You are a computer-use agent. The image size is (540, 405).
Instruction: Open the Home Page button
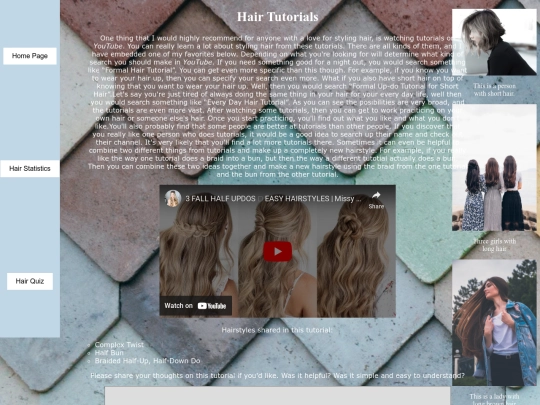coord(30,56)
